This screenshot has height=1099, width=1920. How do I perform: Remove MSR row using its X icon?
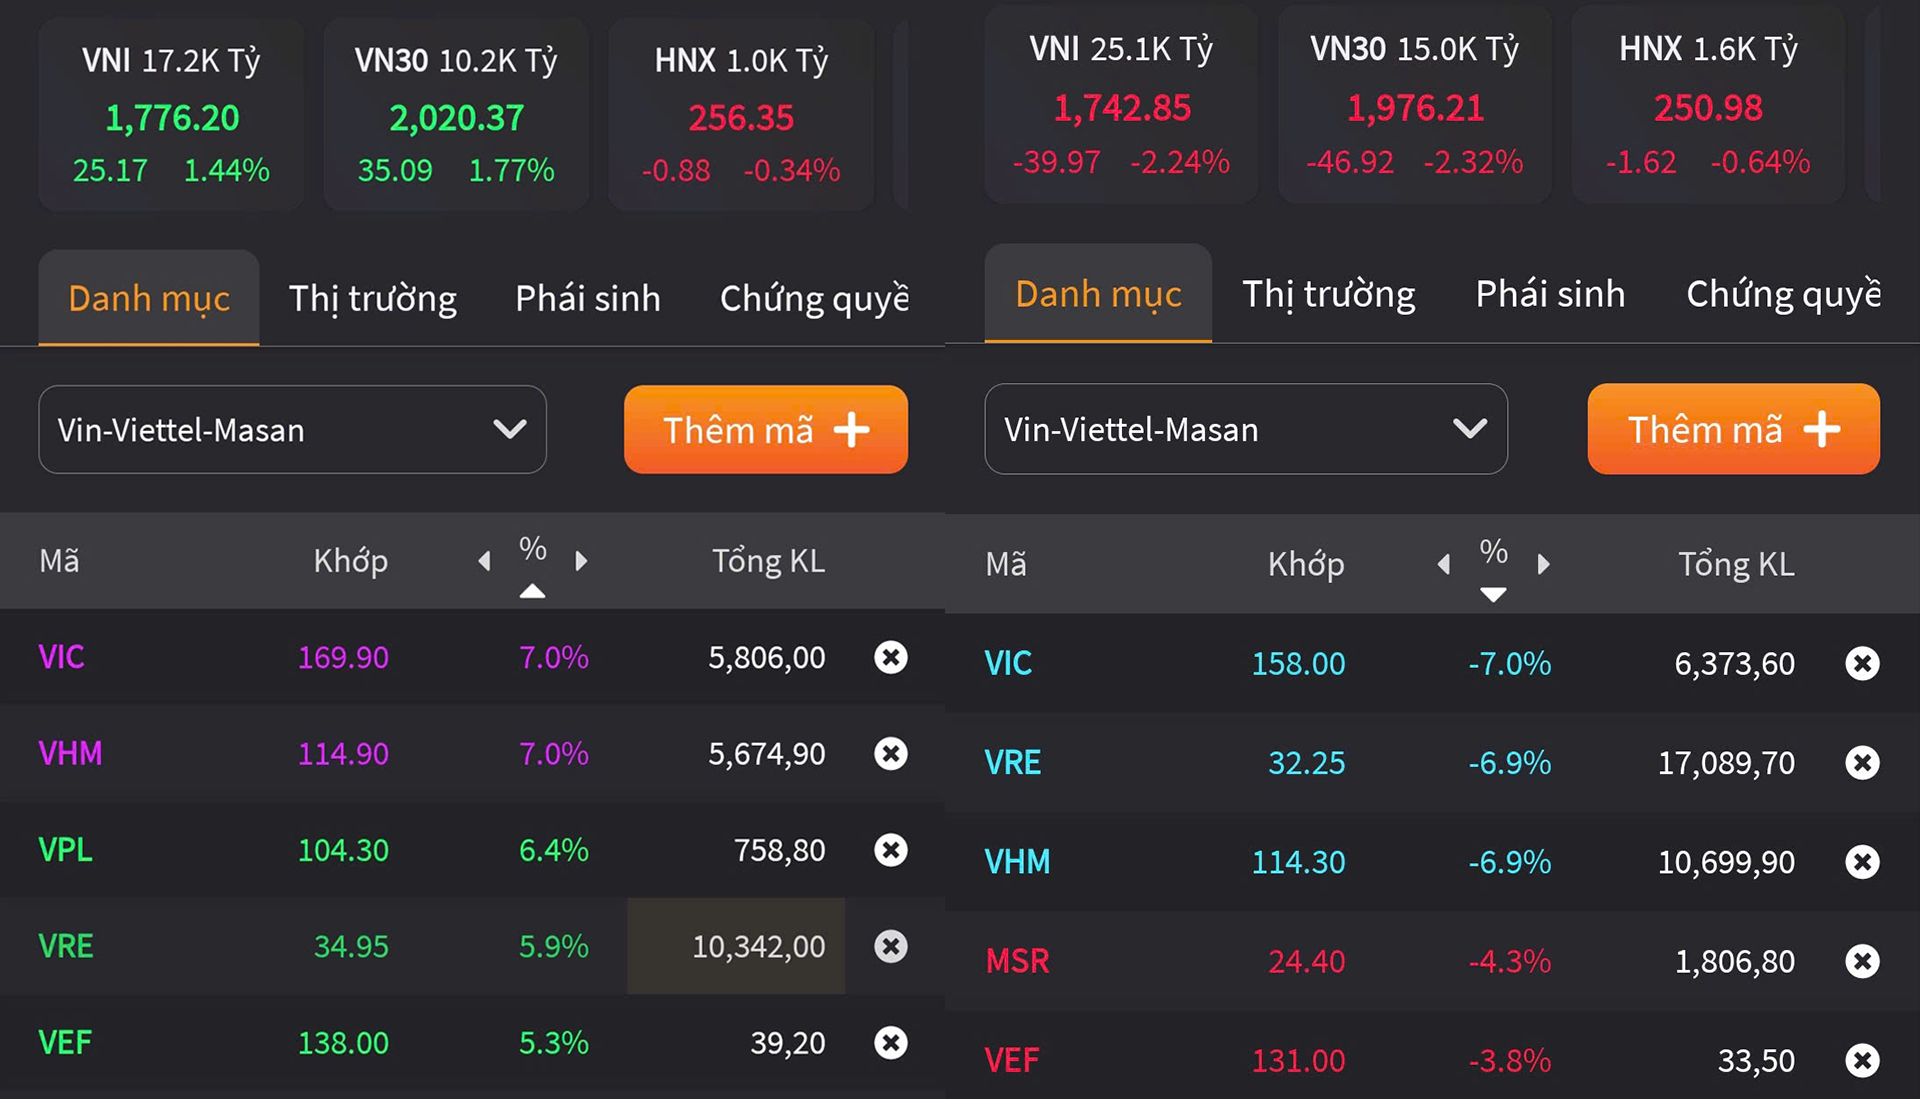[x=1861, y=961]
